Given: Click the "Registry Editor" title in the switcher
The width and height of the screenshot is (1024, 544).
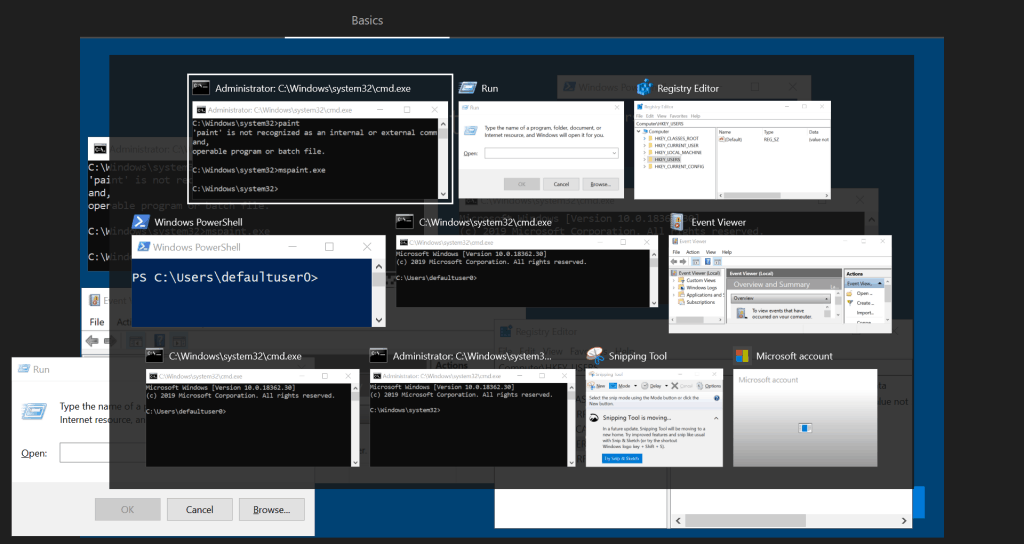Looking at the screenshot, I should click(x=688, y=88).
